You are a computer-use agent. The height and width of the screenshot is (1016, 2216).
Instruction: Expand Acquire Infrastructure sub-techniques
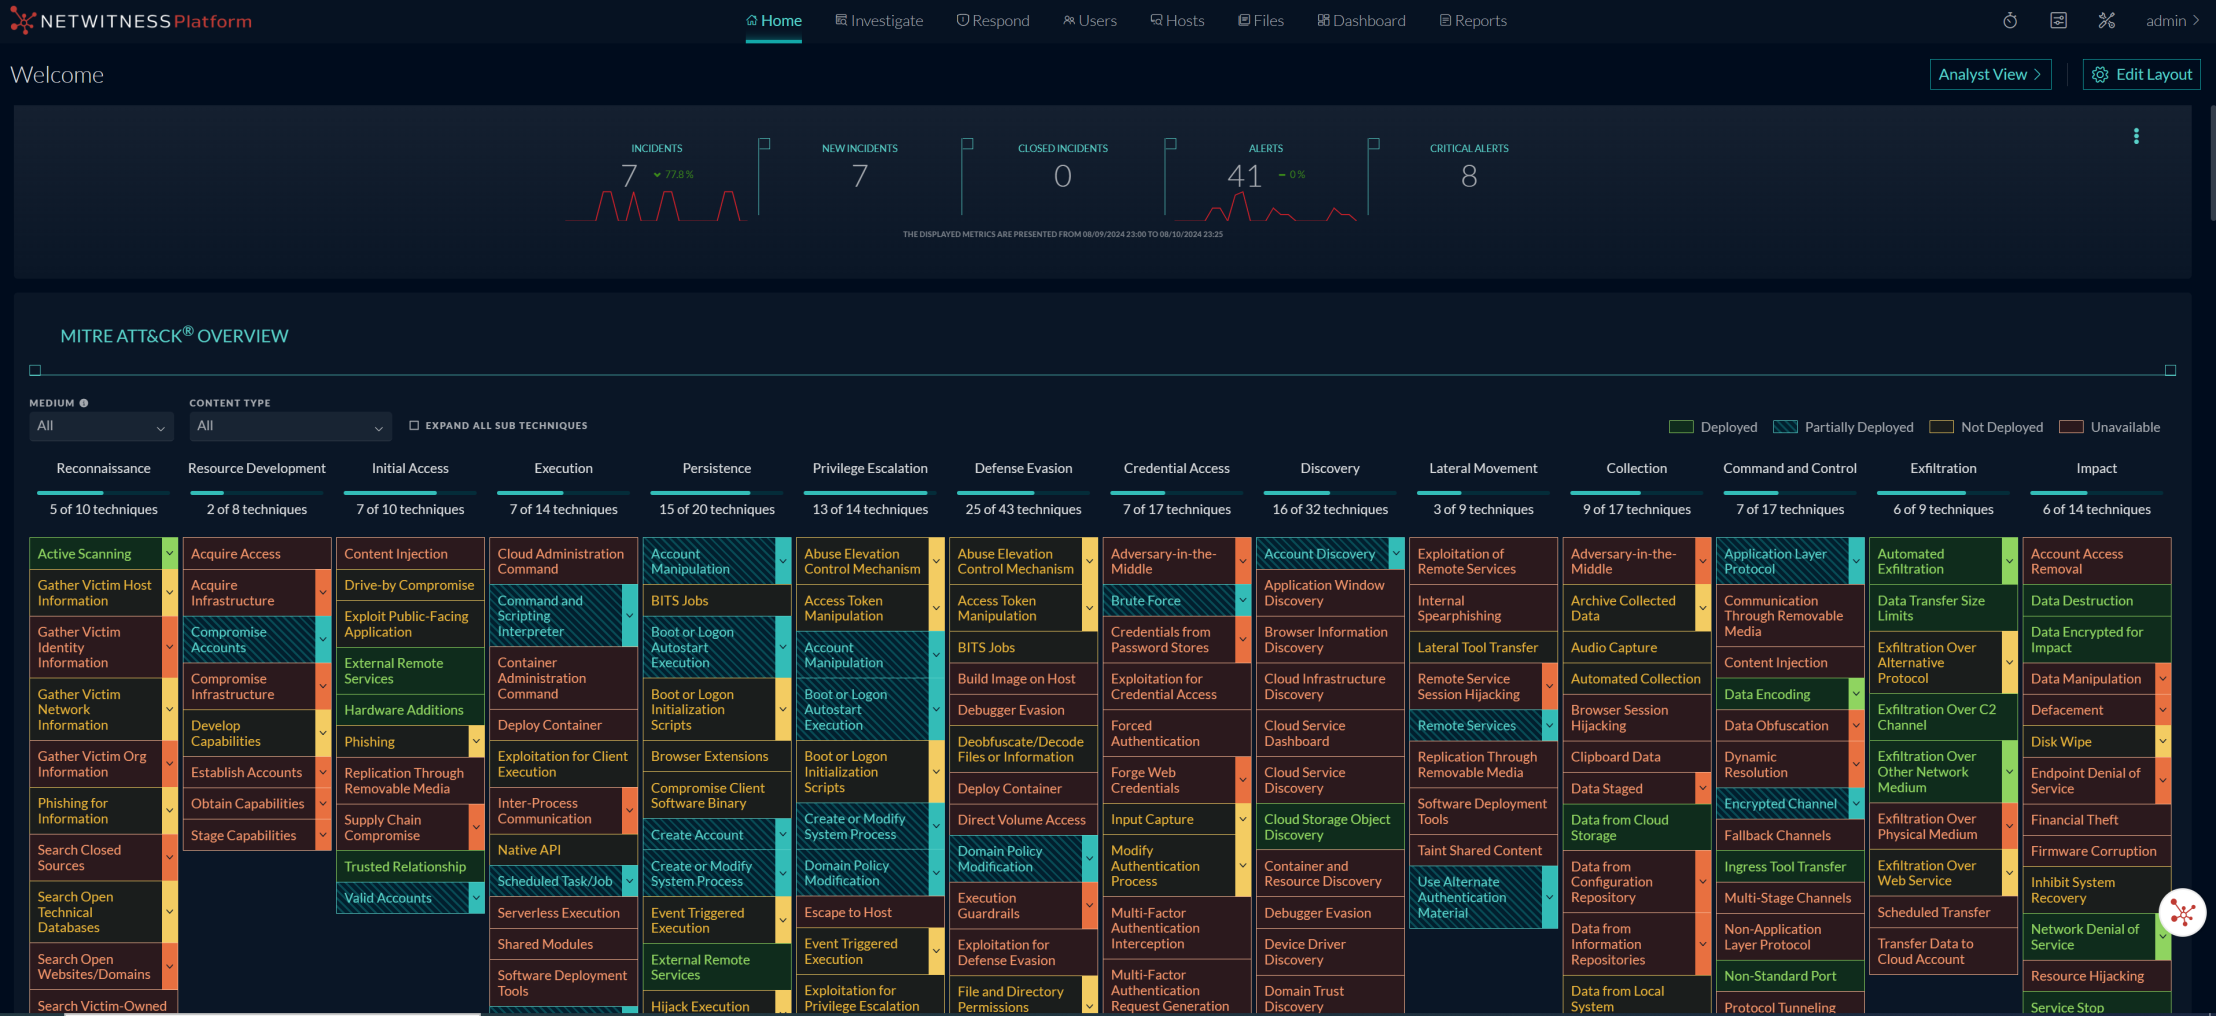coord(323,593)
